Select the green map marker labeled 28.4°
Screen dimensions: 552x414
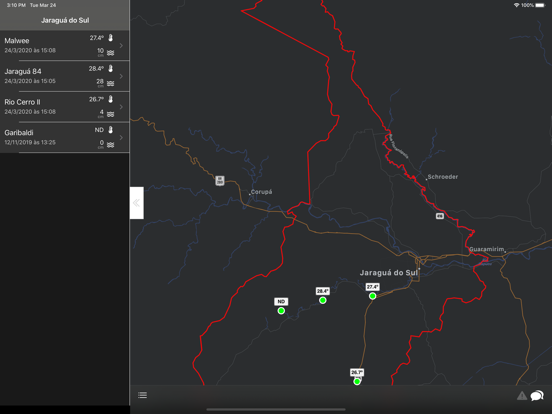pos(322,300)
